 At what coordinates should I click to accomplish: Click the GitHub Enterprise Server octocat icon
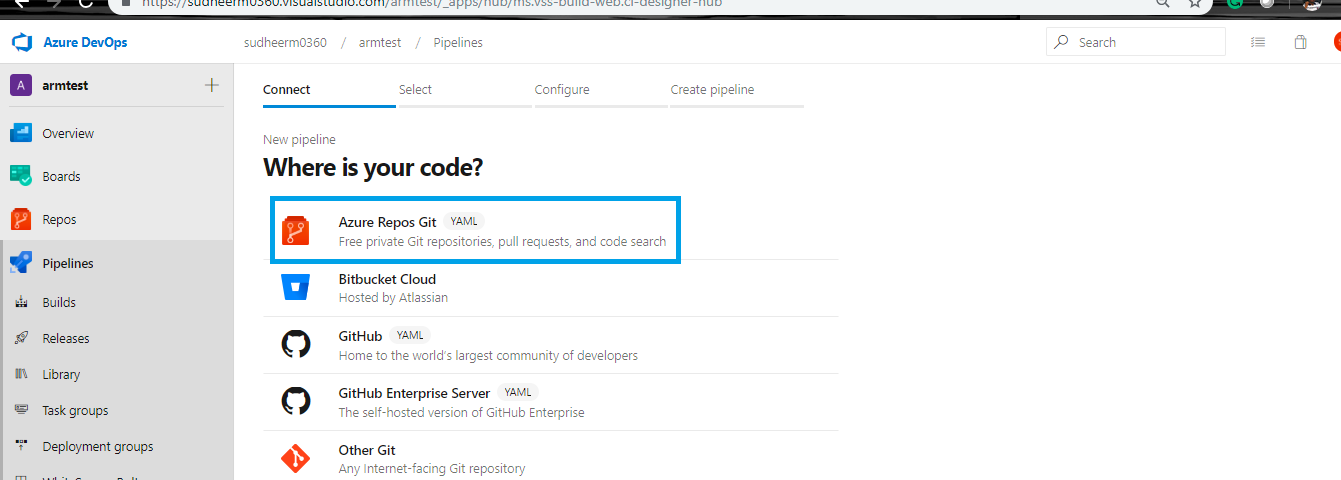[295, 402]
